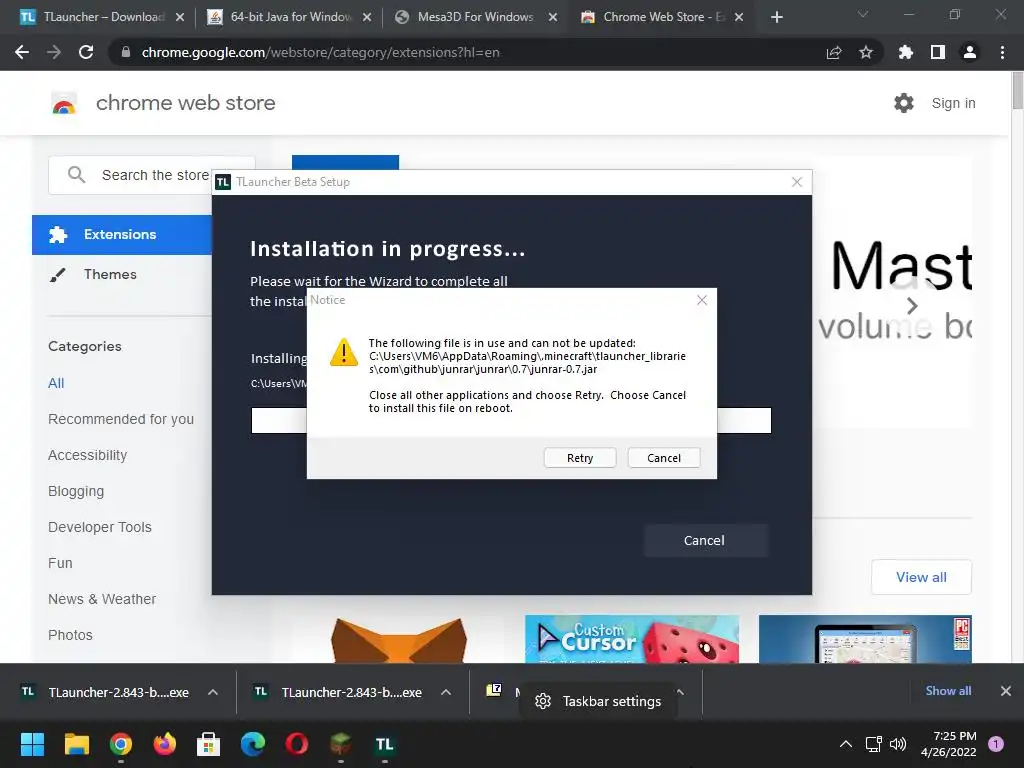Expand first TLauncher download options chevron
Viewport: 1024px width, 768px height.
(213, 692)
